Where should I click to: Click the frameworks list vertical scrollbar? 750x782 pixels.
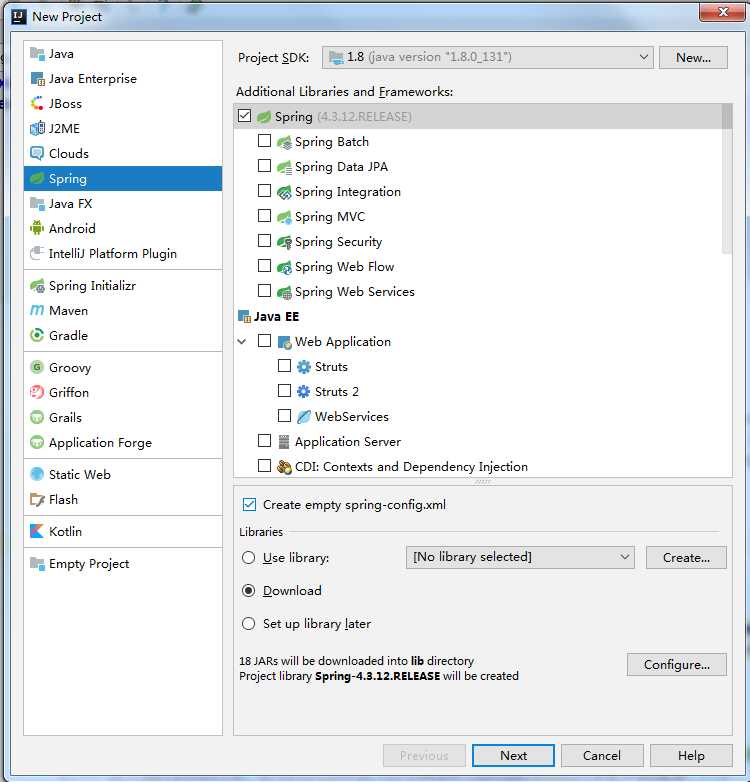727,179
